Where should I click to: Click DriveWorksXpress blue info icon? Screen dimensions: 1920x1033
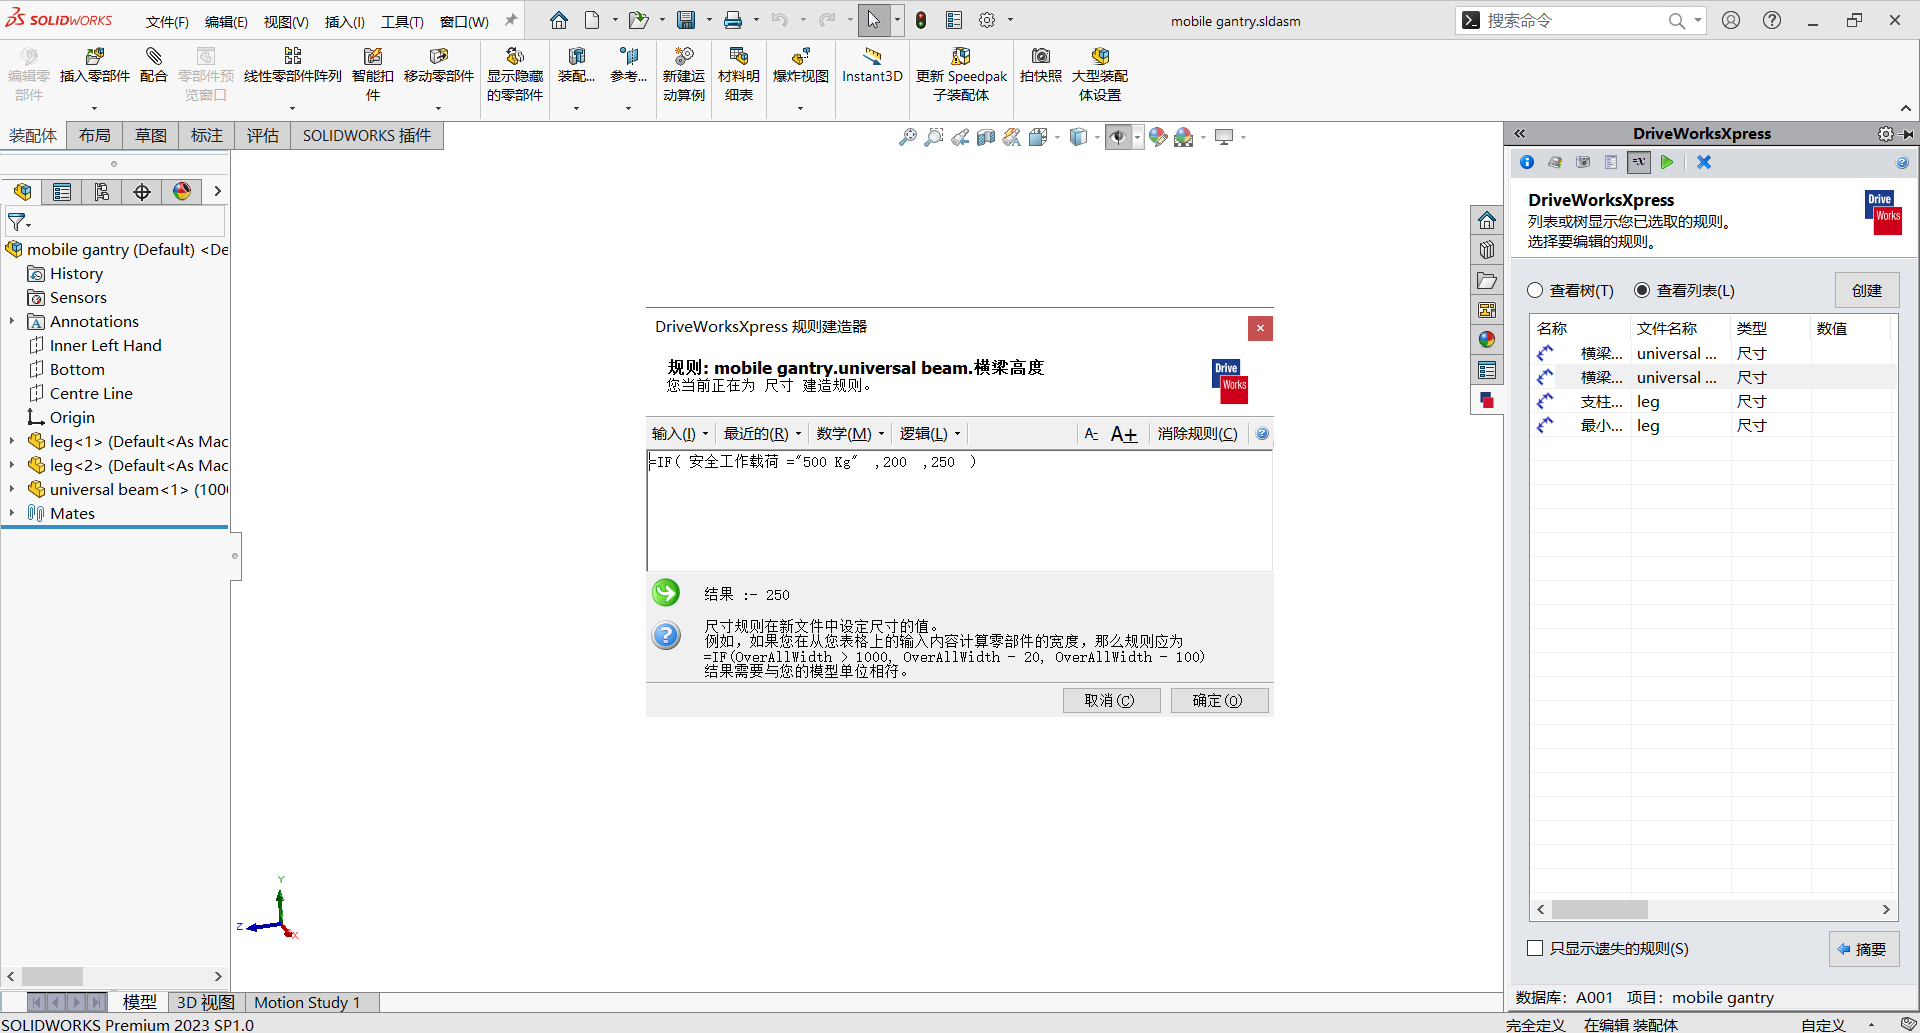[1527, 162]
